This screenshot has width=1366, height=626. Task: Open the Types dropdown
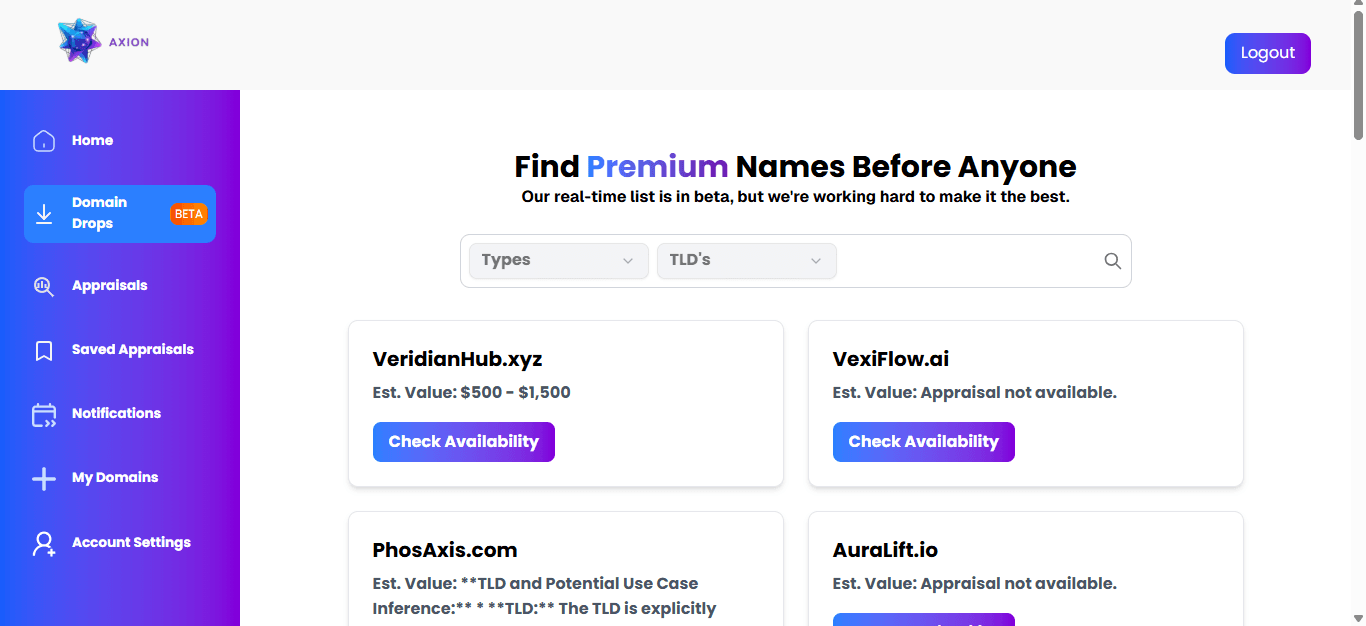558,261
